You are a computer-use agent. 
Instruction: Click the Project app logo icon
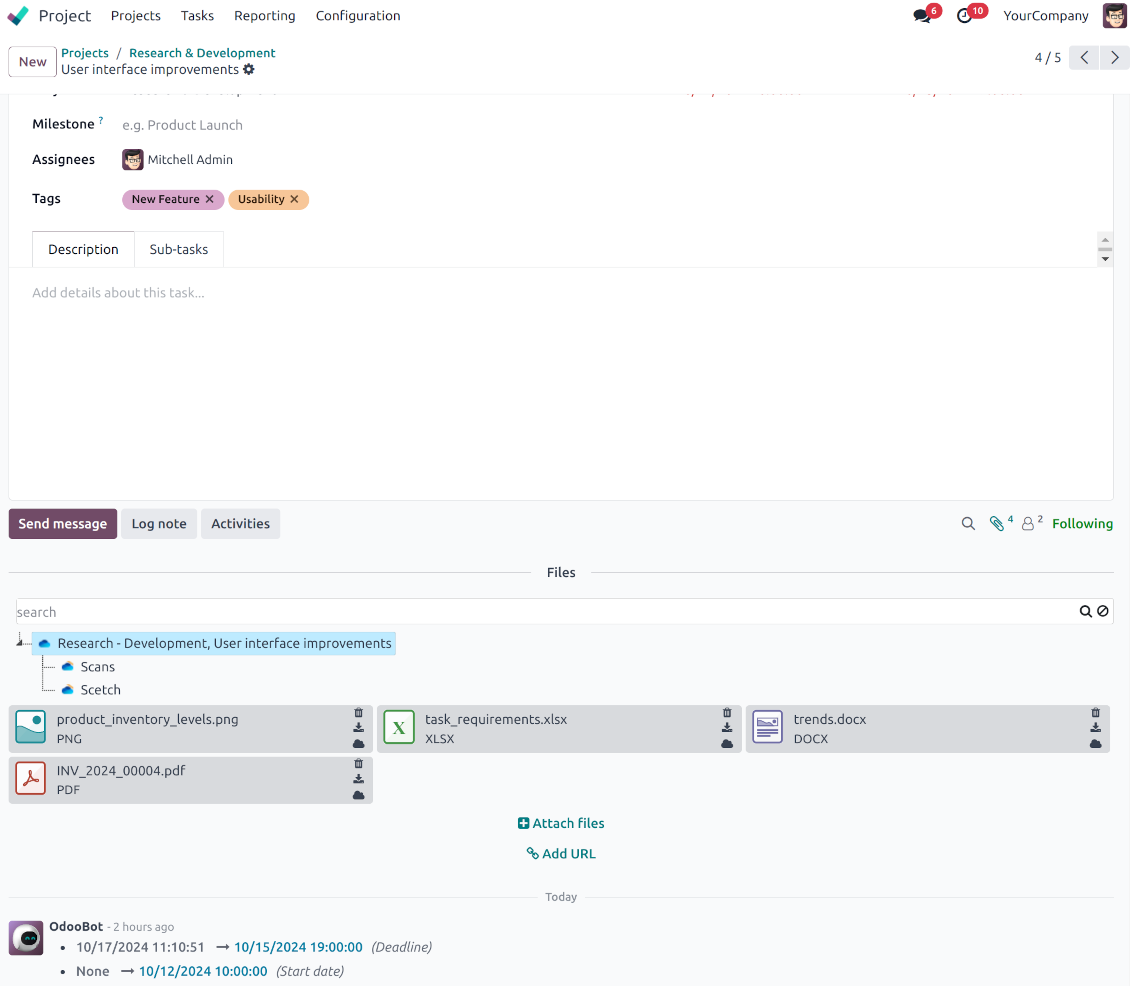pos(18,16)
